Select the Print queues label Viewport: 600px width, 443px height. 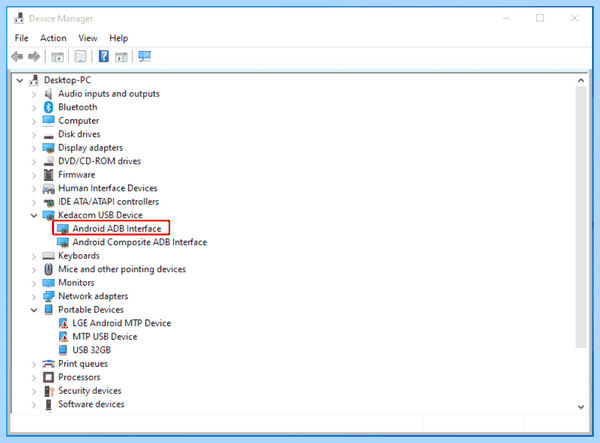coord(83,364)
